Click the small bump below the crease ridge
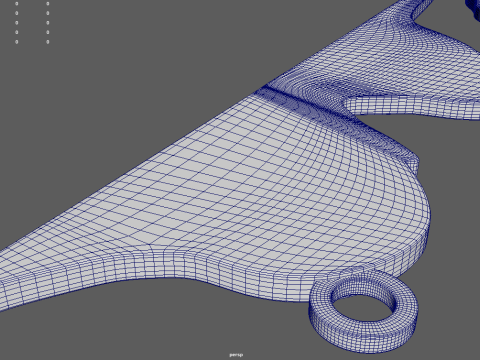The width and height of the screenshot is (480, 360). point(412,163)
